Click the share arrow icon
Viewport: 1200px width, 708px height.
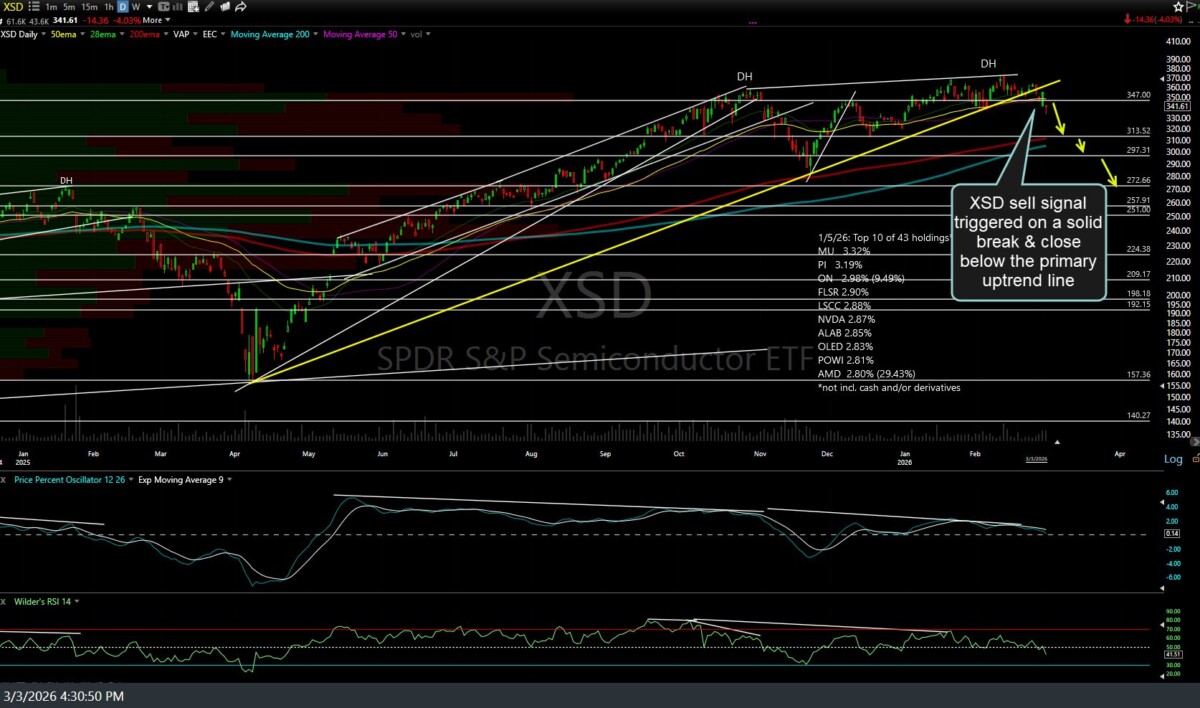(x=242, y=6)
